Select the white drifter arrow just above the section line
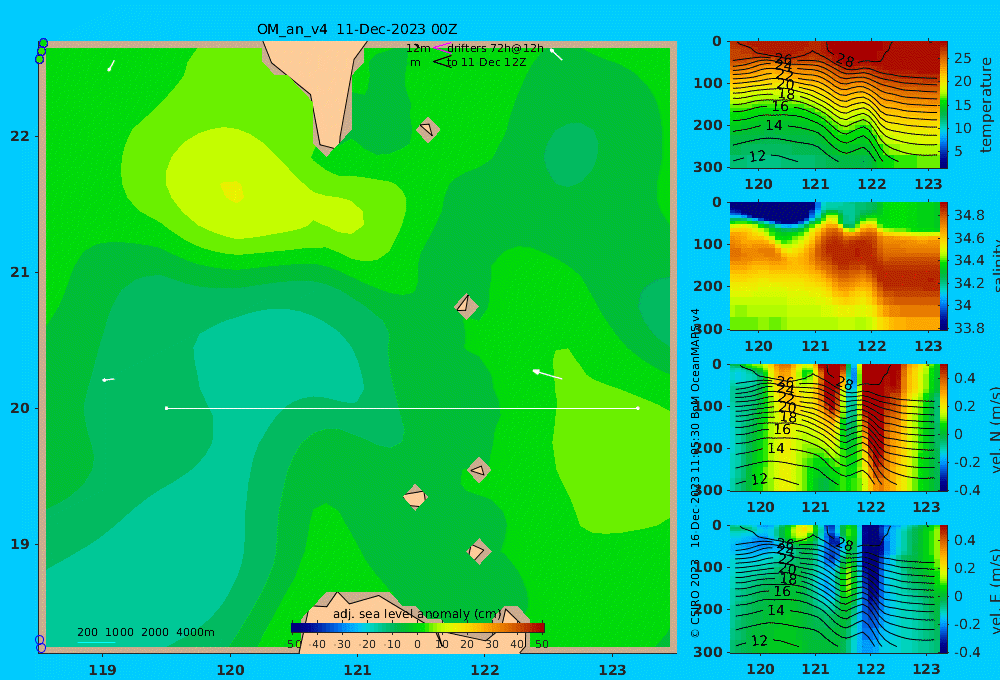 547,374
